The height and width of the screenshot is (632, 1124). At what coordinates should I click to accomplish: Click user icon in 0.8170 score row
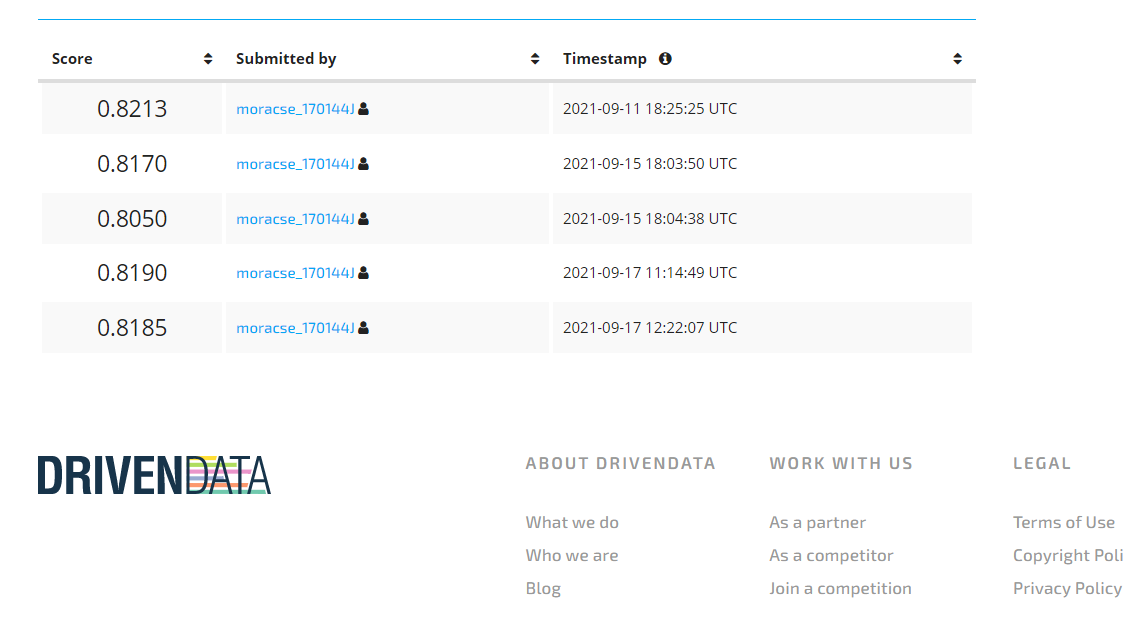[x=363, y=164]
